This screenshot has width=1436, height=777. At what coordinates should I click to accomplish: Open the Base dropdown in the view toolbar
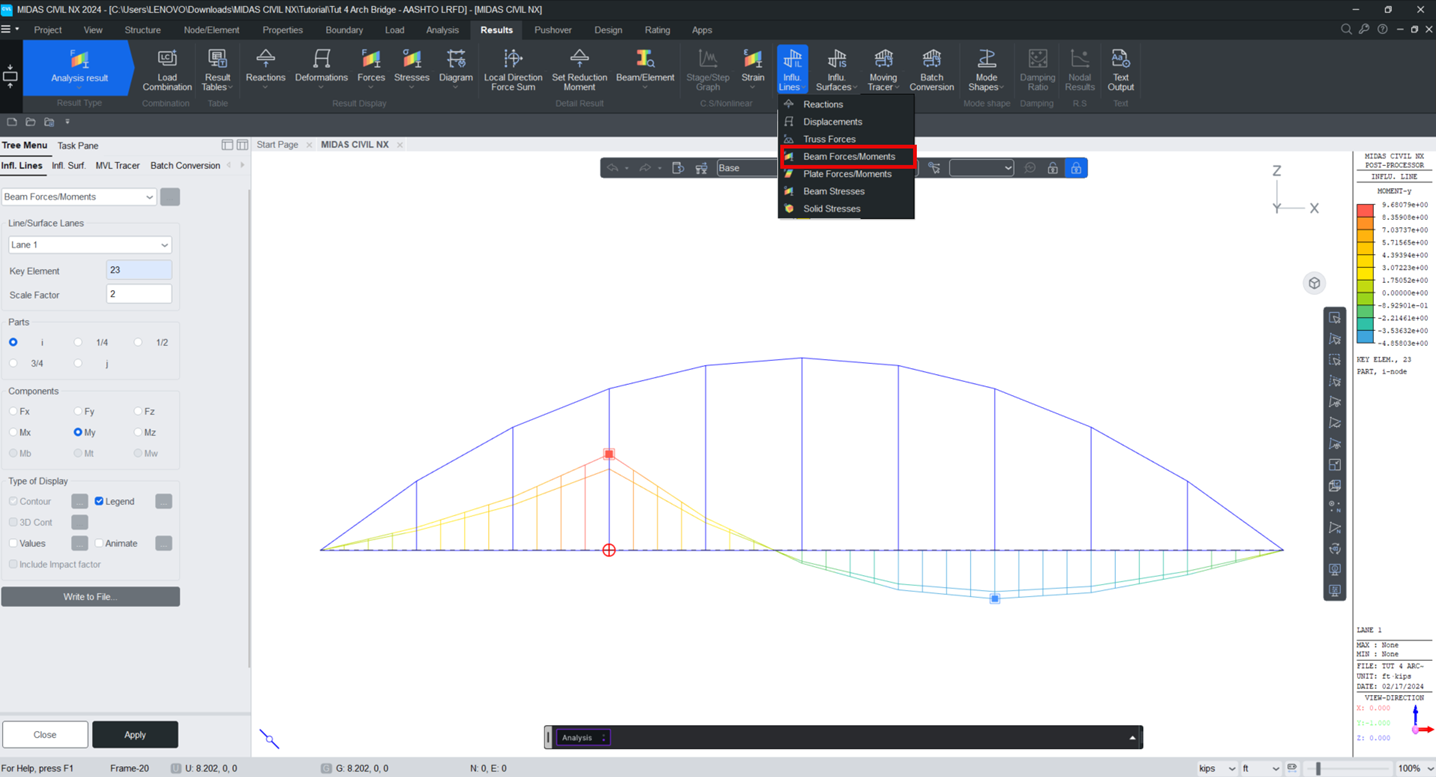coord(746,168)
